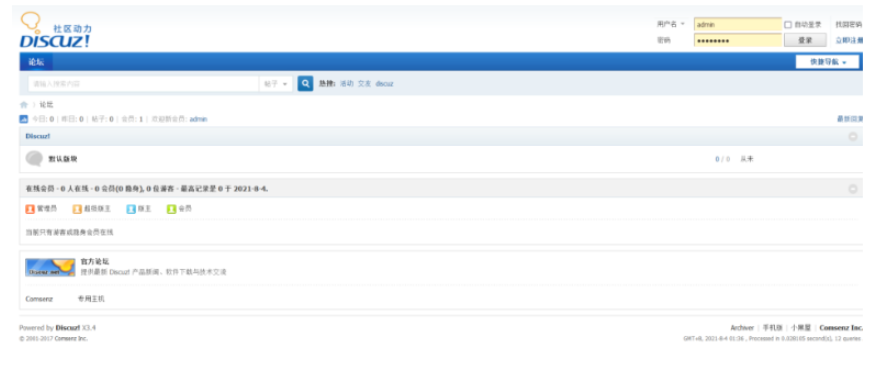Screen dimensions: 884x383
Task: Expand the username login type dropdown
Action: 671,24
